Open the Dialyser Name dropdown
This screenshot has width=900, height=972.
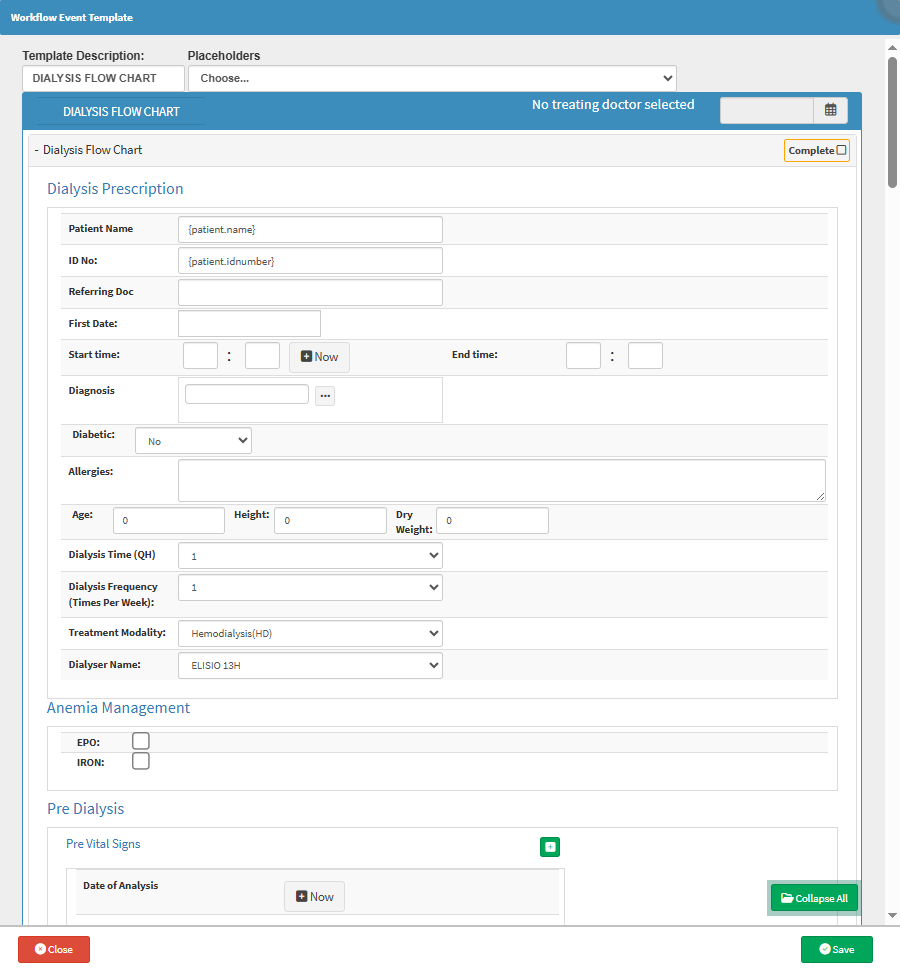[310, 665]
